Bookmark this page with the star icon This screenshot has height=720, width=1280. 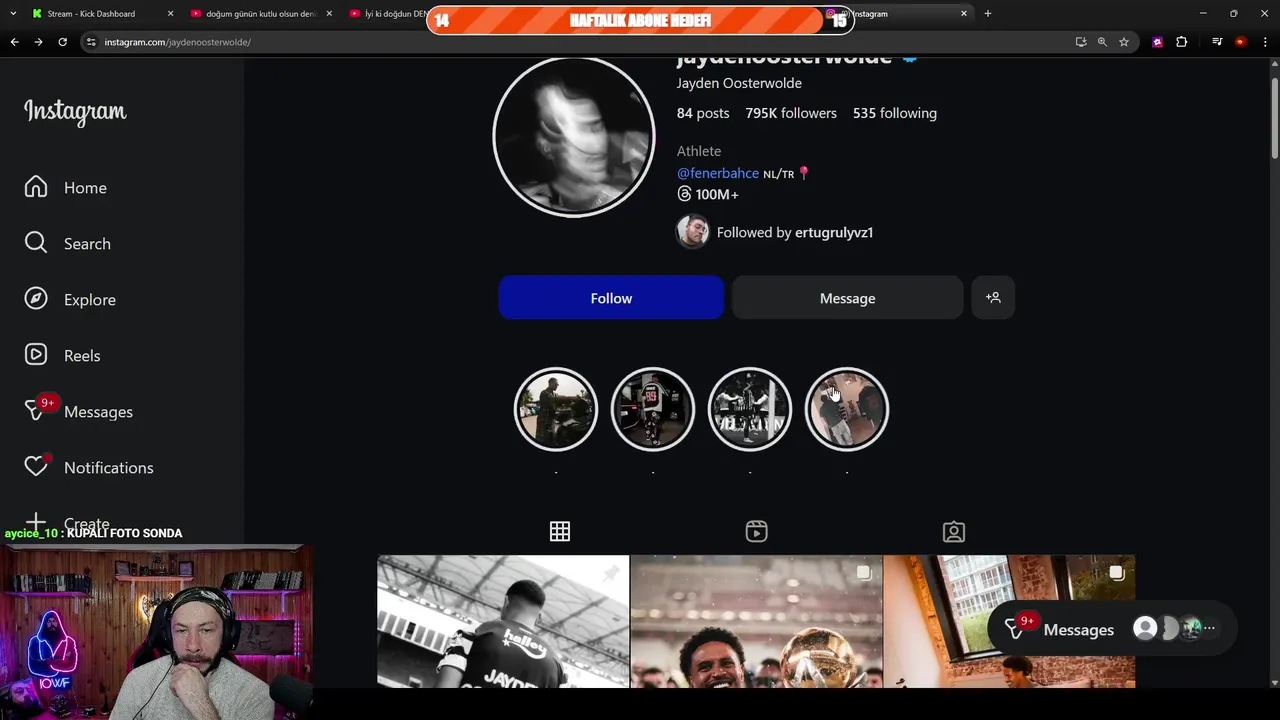pyautogui.click(x=1124, y=42)
